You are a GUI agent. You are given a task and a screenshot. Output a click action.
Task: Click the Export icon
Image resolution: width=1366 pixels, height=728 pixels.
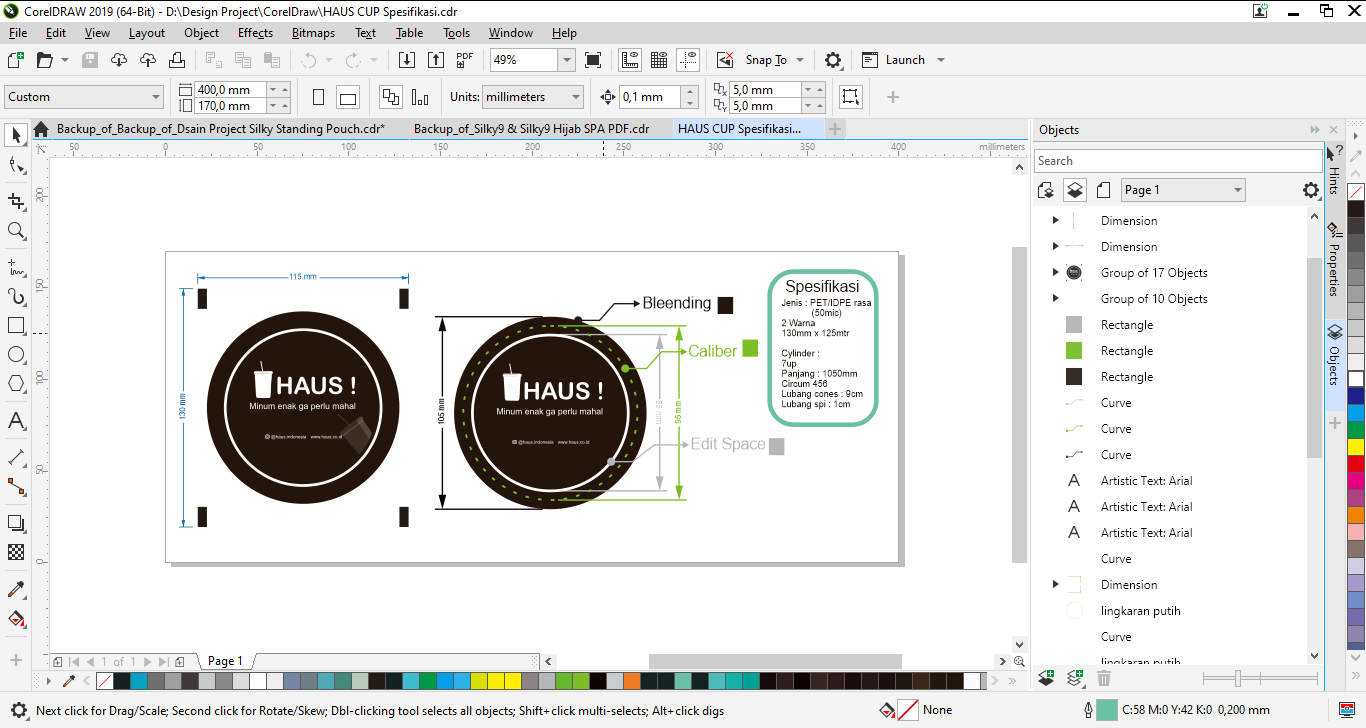coord(436,60)
